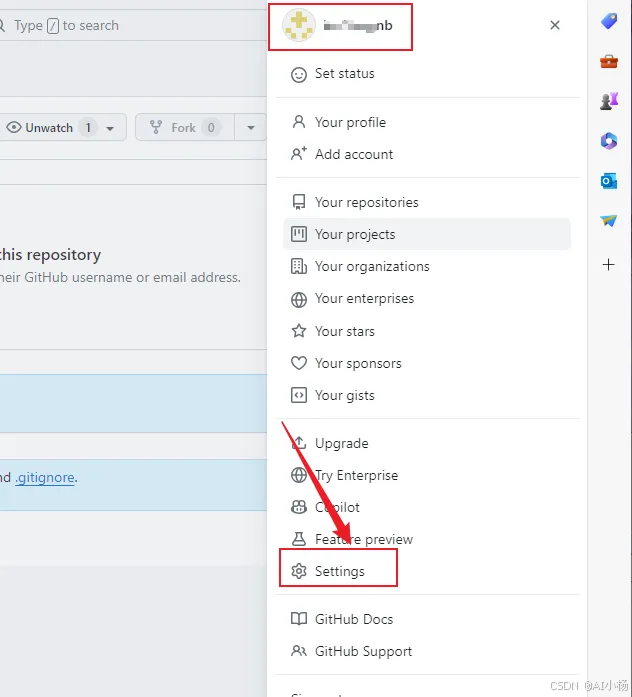Screen dimensions: 632x697
Task: Click the Copilot icon in the menu
Action: pos(299,507)
